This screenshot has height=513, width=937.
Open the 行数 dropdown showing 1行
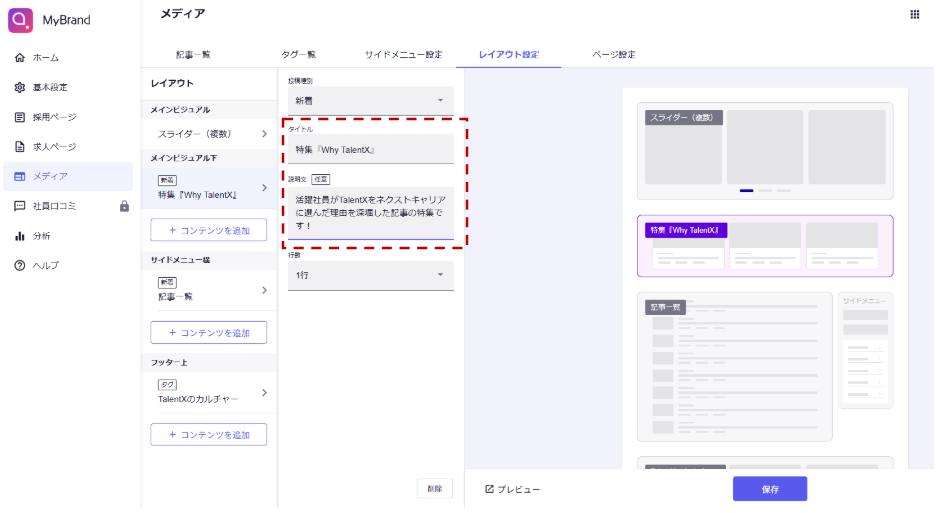(x=370, y=275)
